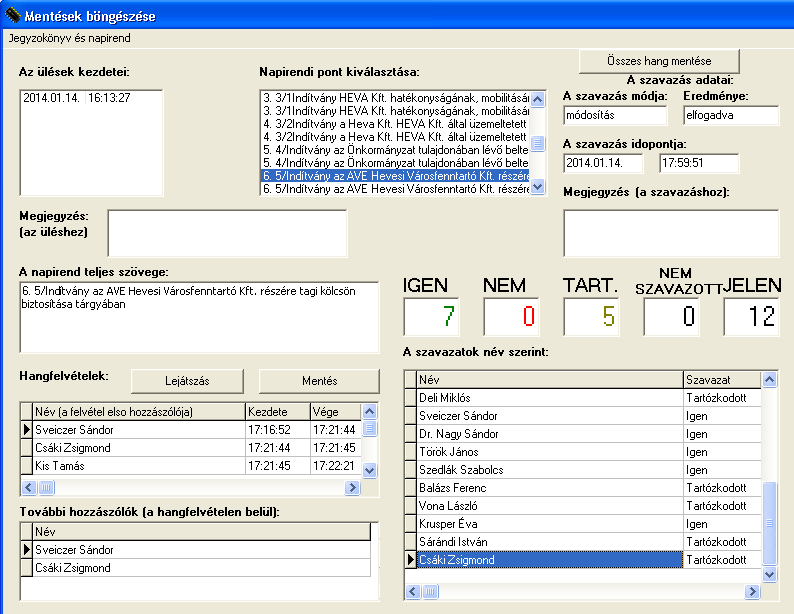Select highlighted agenda item 6. 5/Indítvány AVE
Image resolution: width=794 pixels, height=614 pixels.
pos(395,176)
